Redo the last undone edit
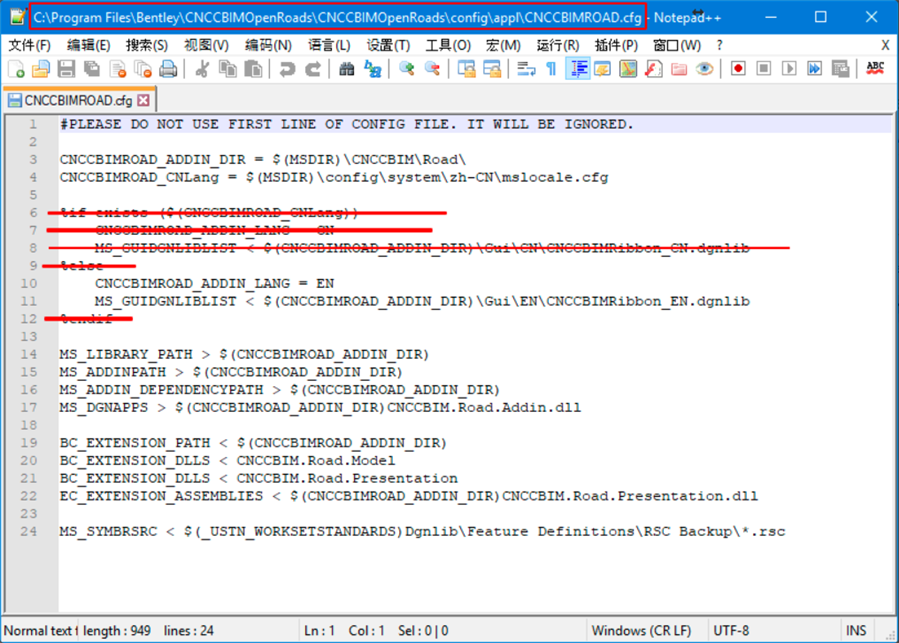 [312, 69]
